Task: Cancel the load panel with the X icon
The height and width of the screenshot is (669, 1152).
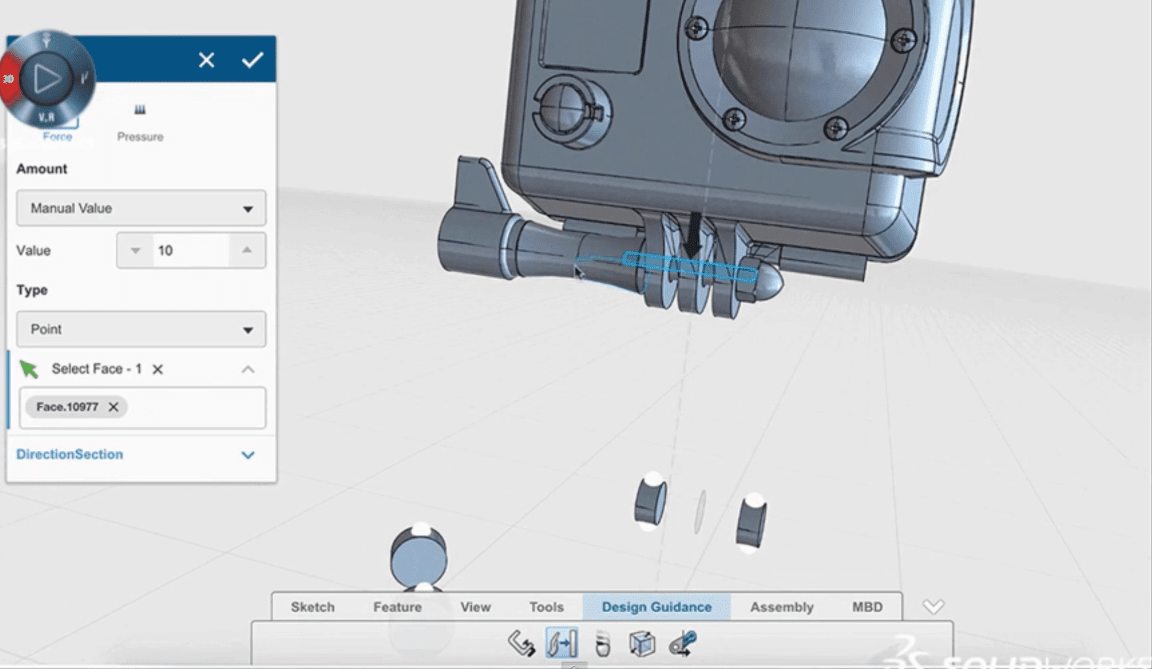Action: (206, 60)
